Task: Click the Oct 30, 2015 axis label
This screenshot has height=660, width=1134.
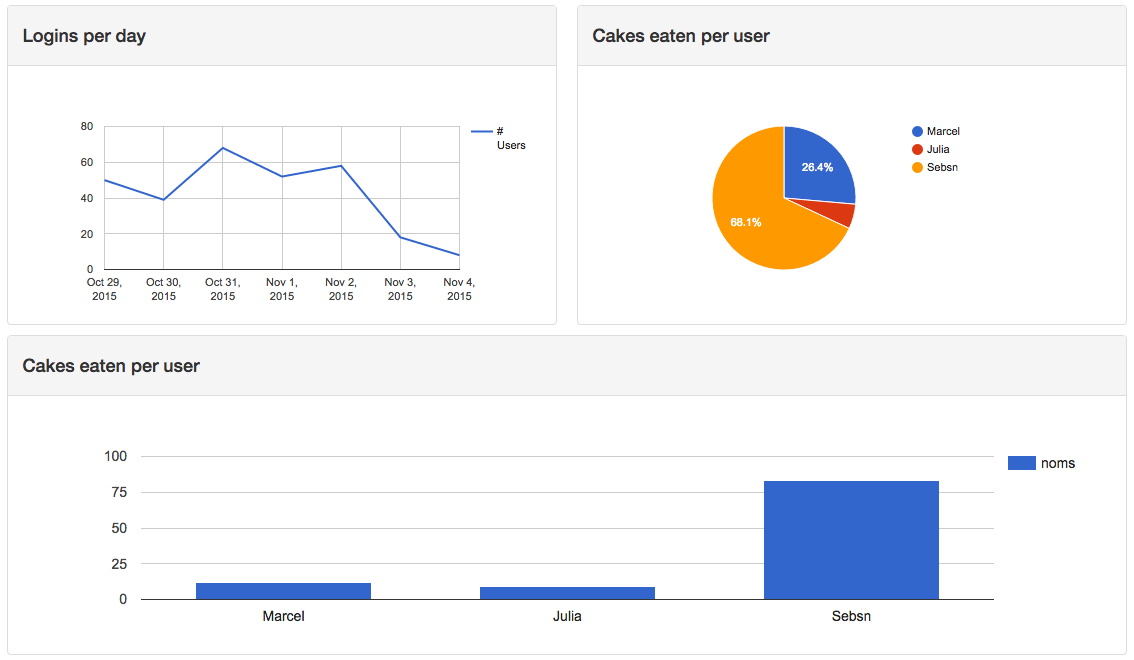Action: [163, 289]
